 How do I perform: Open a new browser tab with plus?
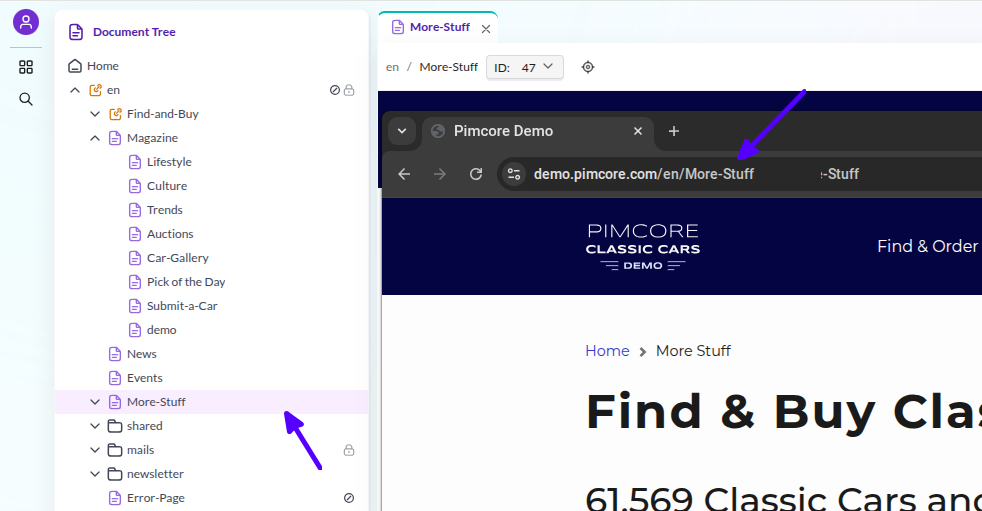pos(674,131)
